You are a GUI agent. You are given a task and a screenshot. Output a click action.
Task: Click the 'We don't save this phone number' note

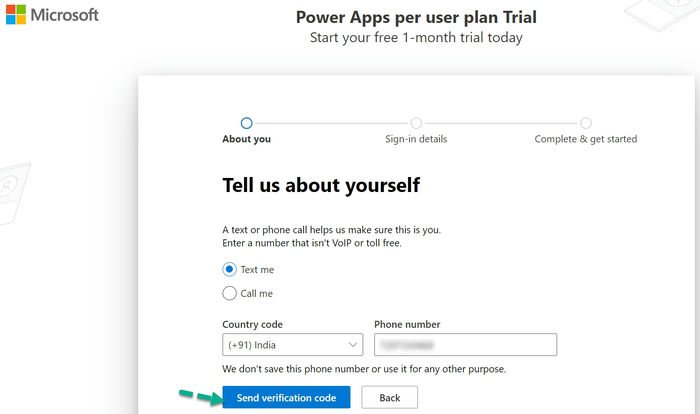[x=364, y=369]
